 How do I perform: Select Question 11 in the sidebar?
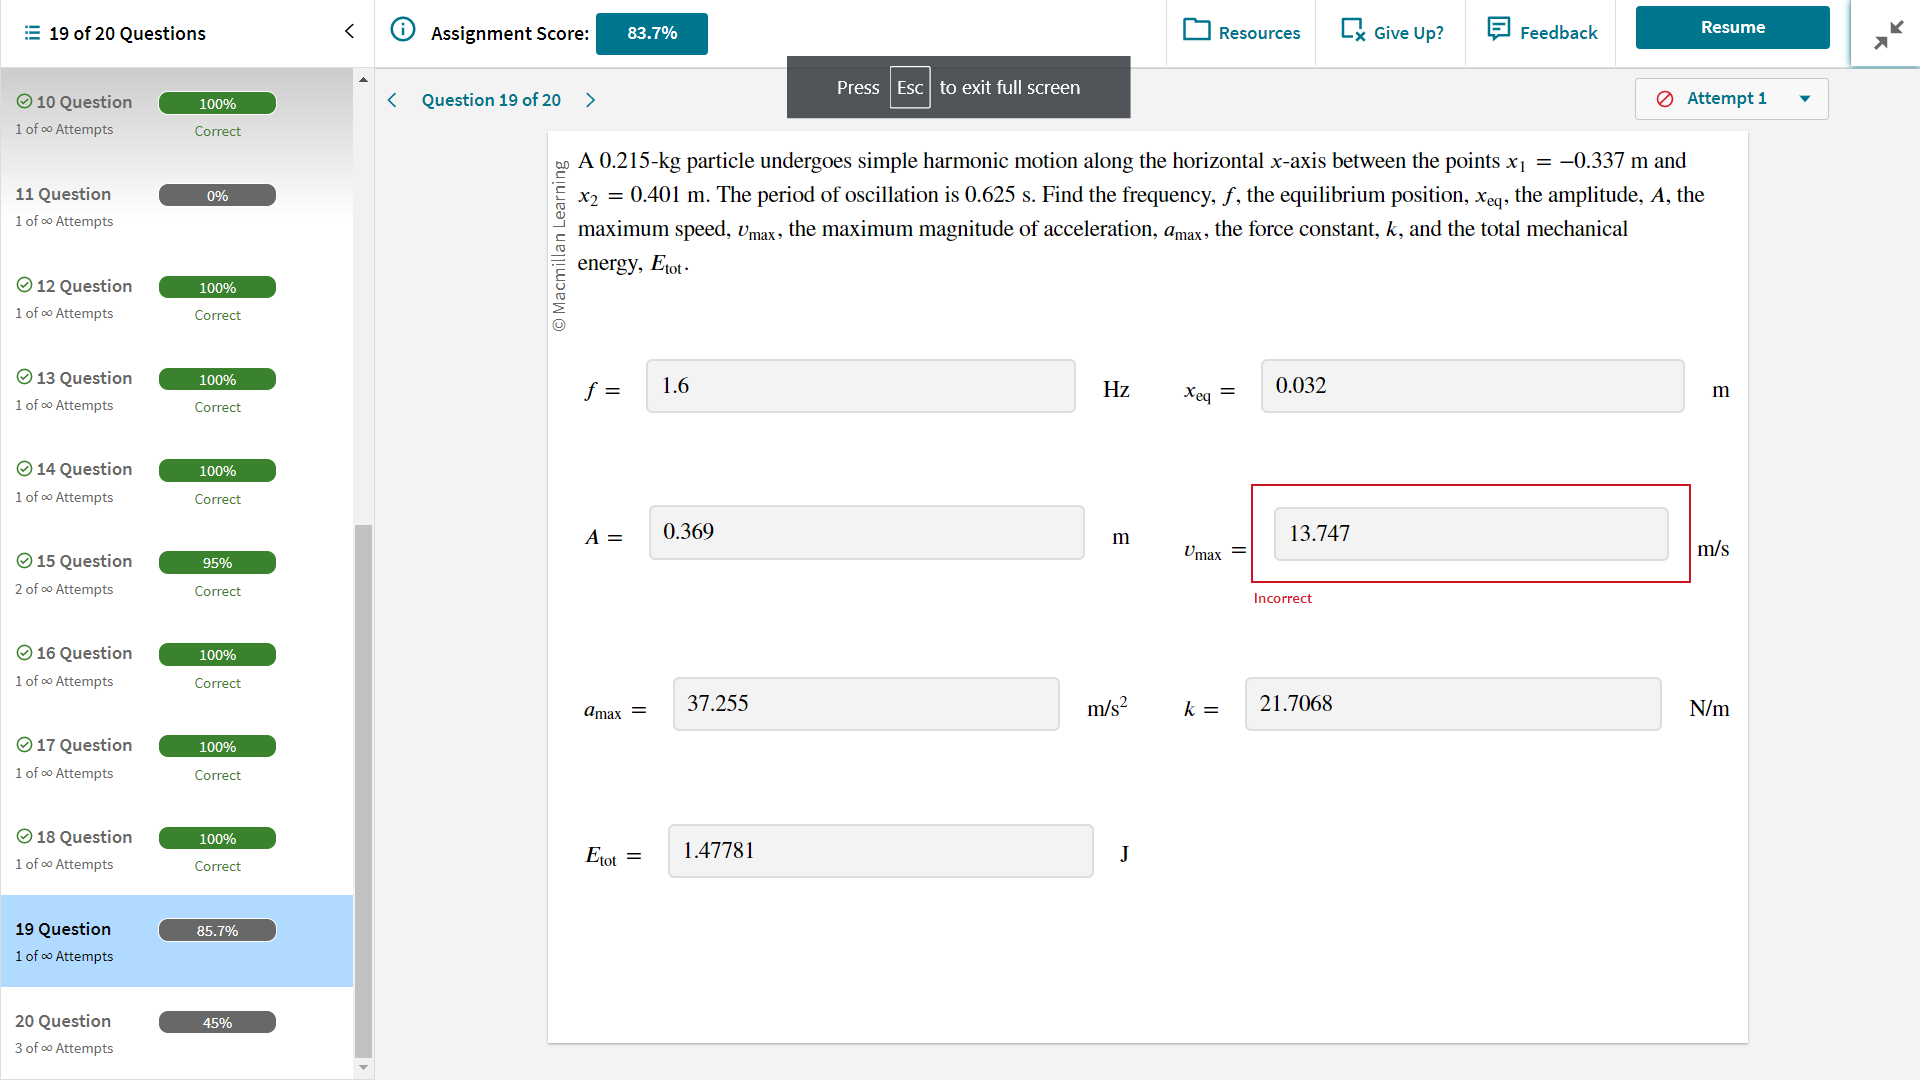tap(63, 195)
